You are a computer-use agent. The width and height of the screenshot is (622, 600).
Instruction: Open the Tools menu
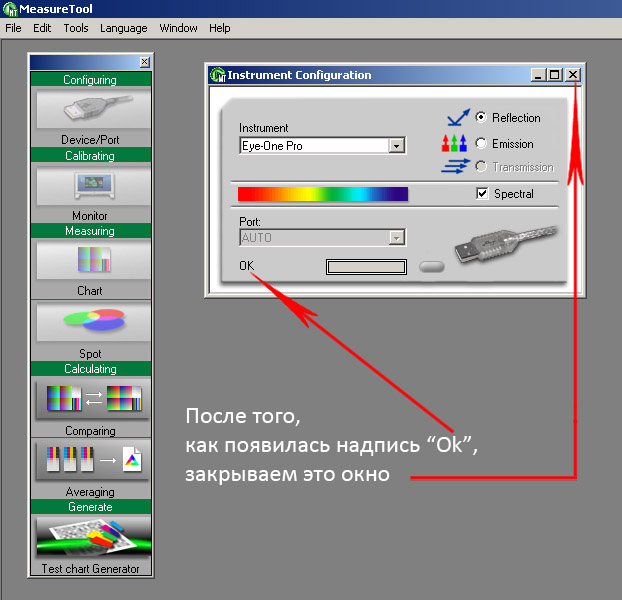(x=76, y=28)
